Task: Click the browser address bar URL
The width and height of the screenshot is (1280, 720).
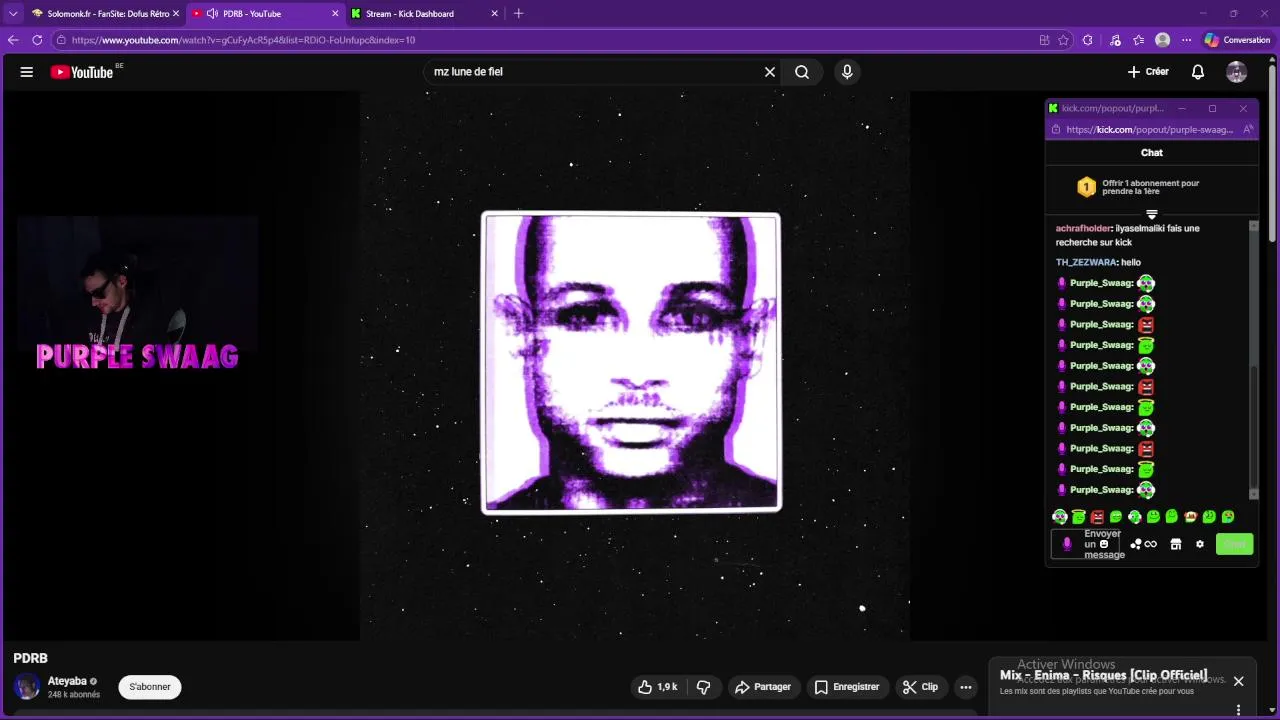Action: pos(243,40)
